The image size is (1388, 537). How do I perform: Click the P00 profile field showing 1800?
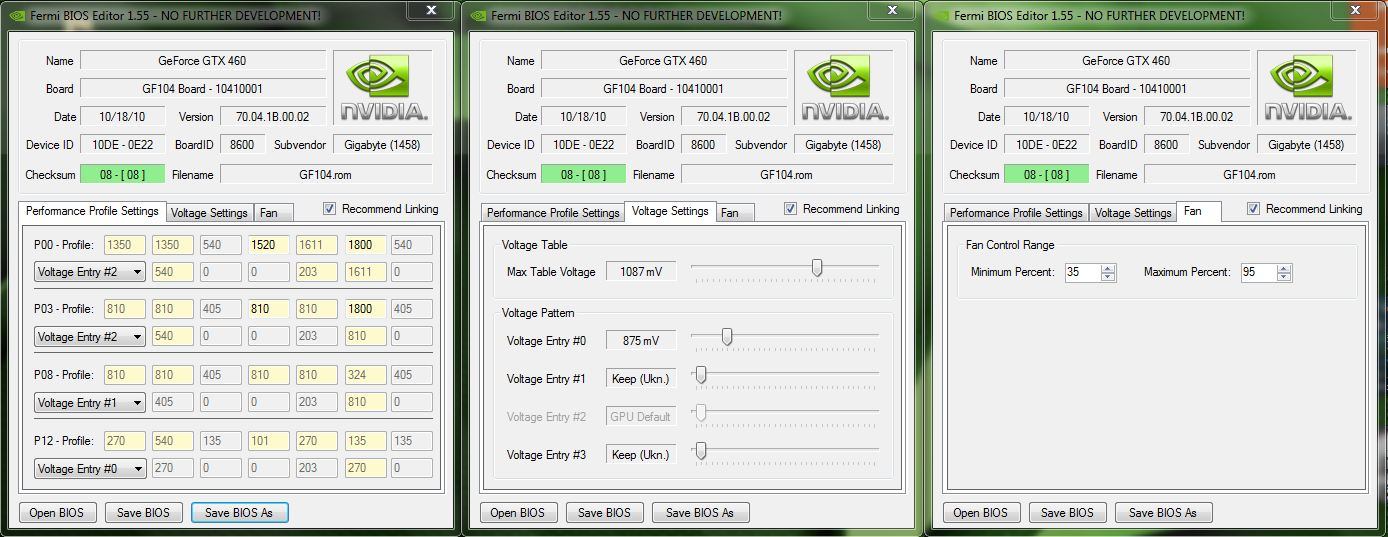(x=364, y=245)
